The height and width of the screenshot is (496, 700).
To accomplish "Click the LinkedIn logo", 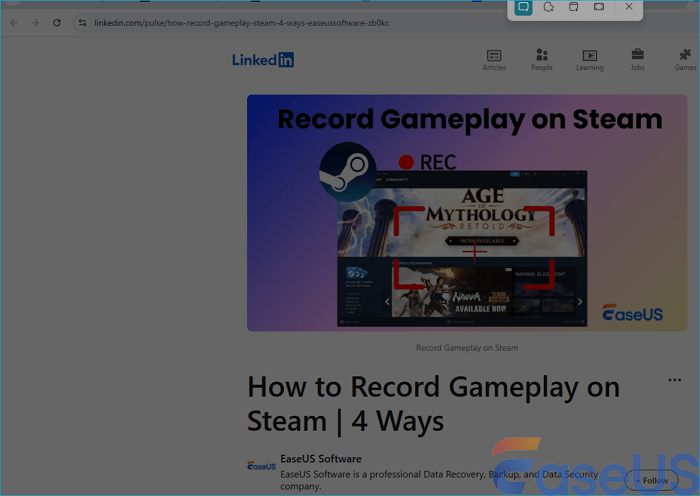I will tap(263, 60).
